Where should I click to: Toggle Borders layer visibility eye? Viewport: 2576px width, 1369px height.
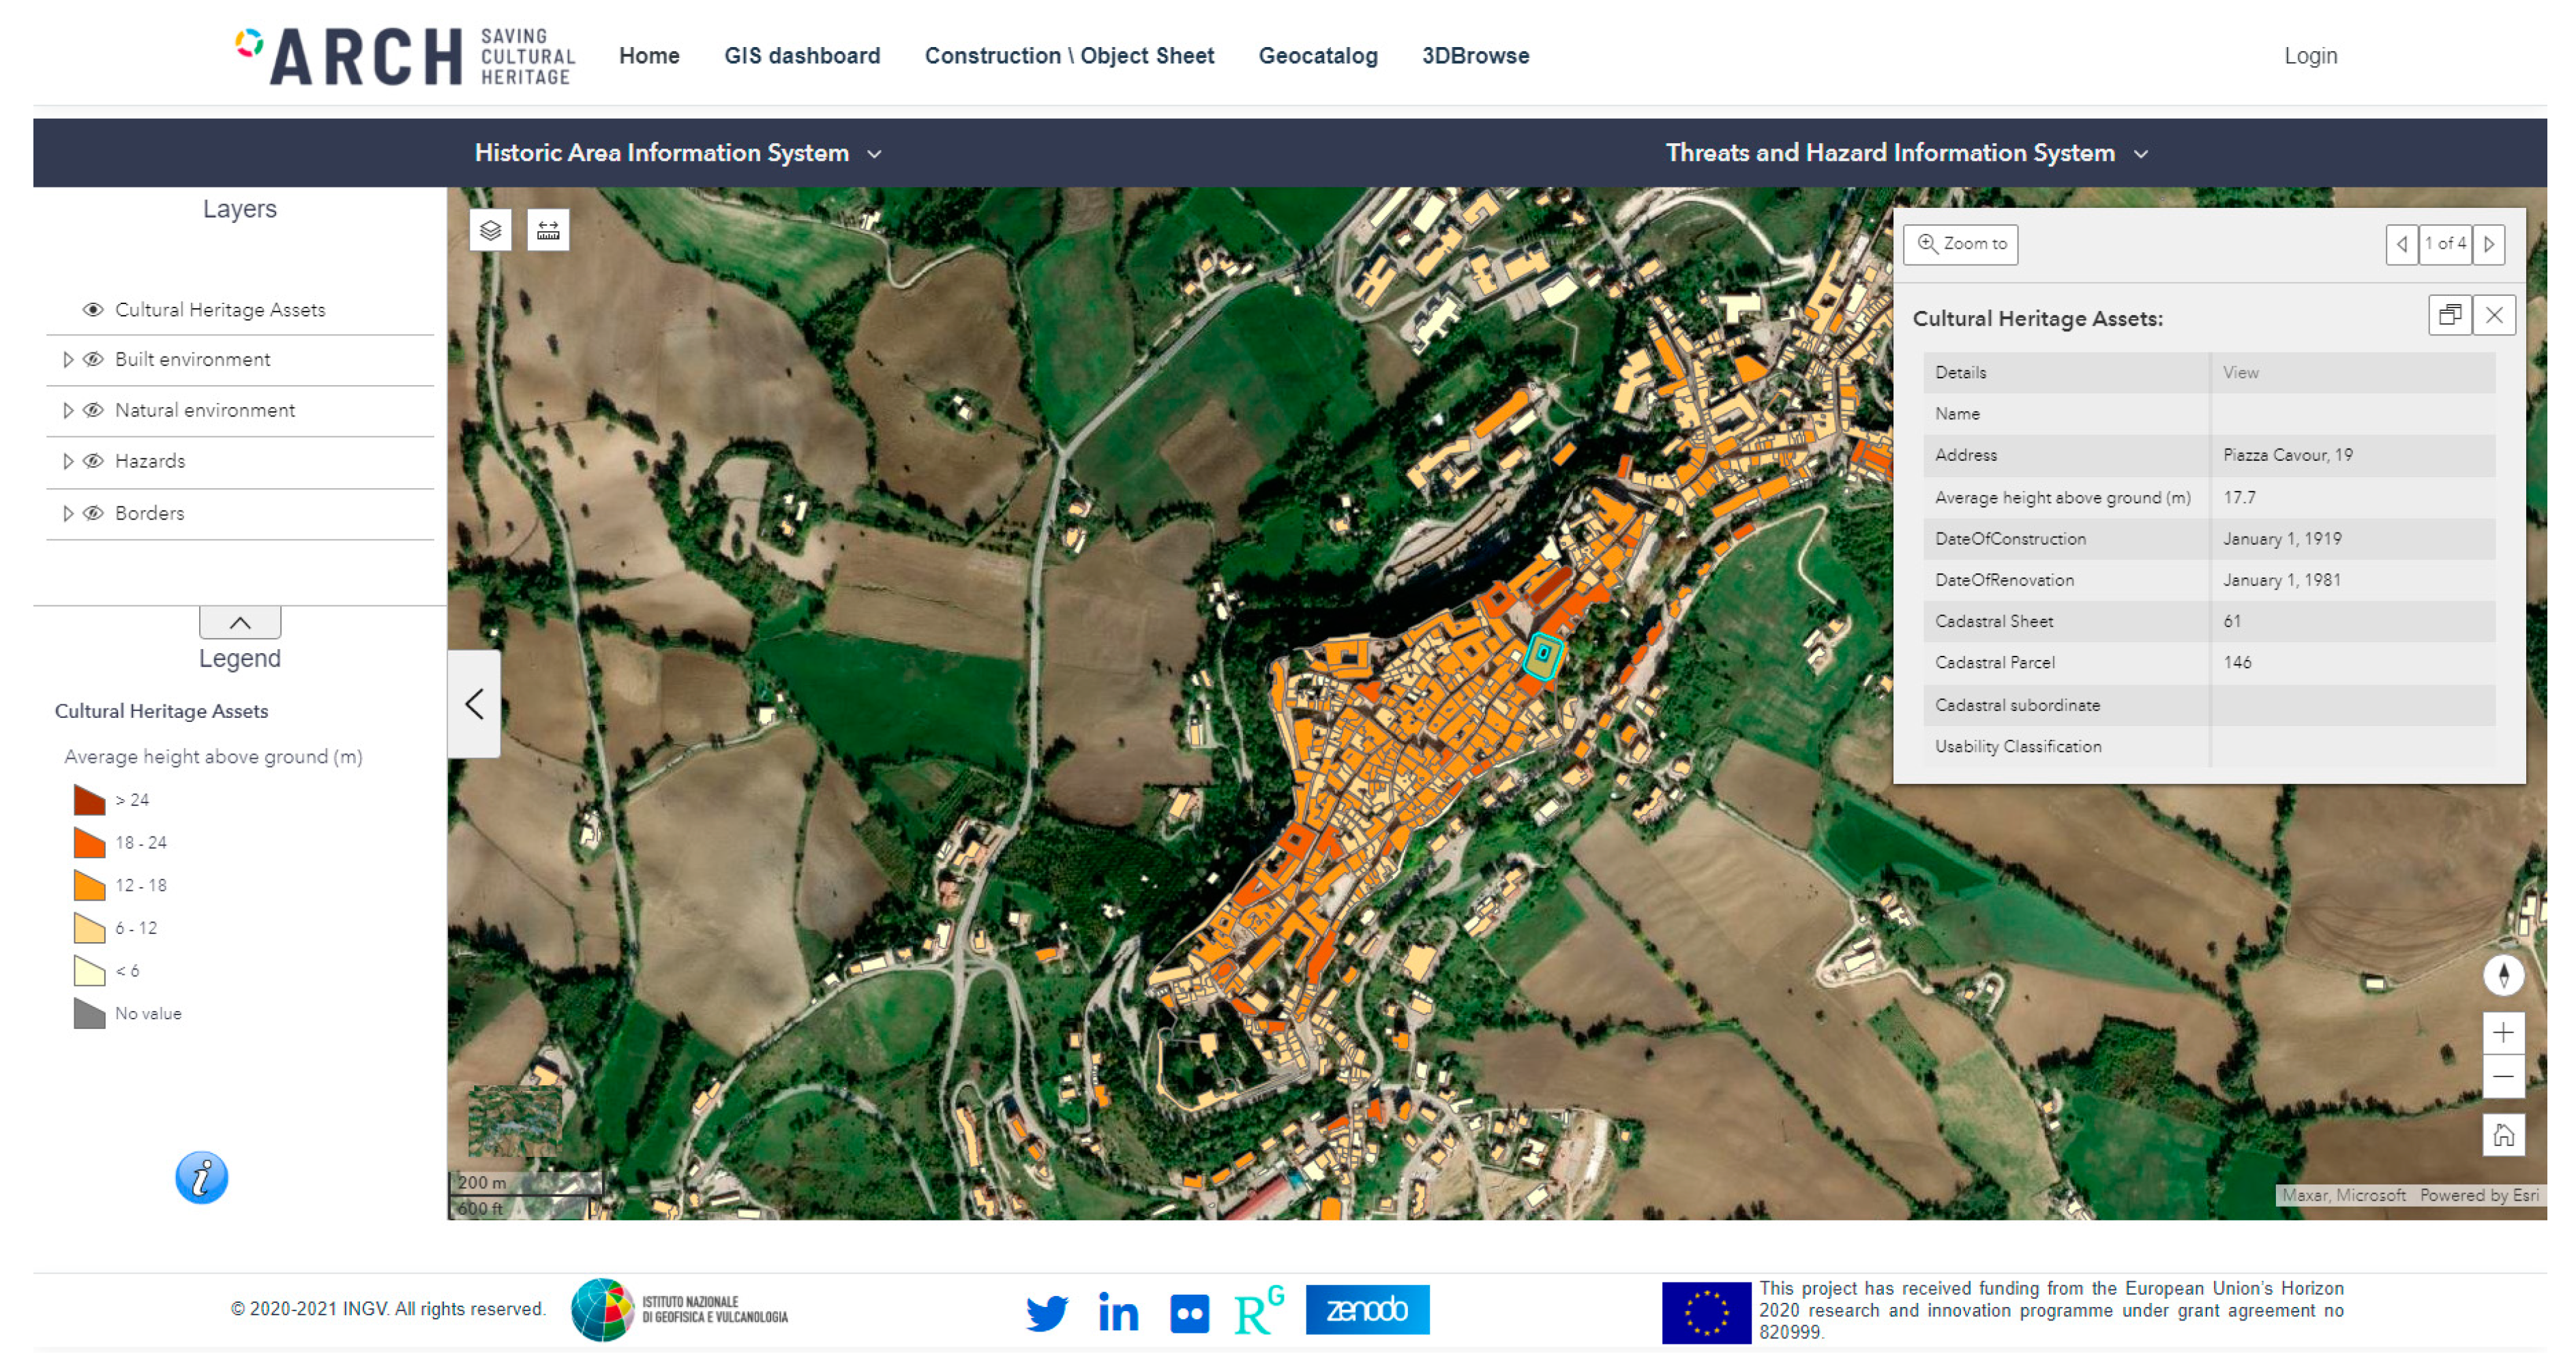(x=93, y=513)
